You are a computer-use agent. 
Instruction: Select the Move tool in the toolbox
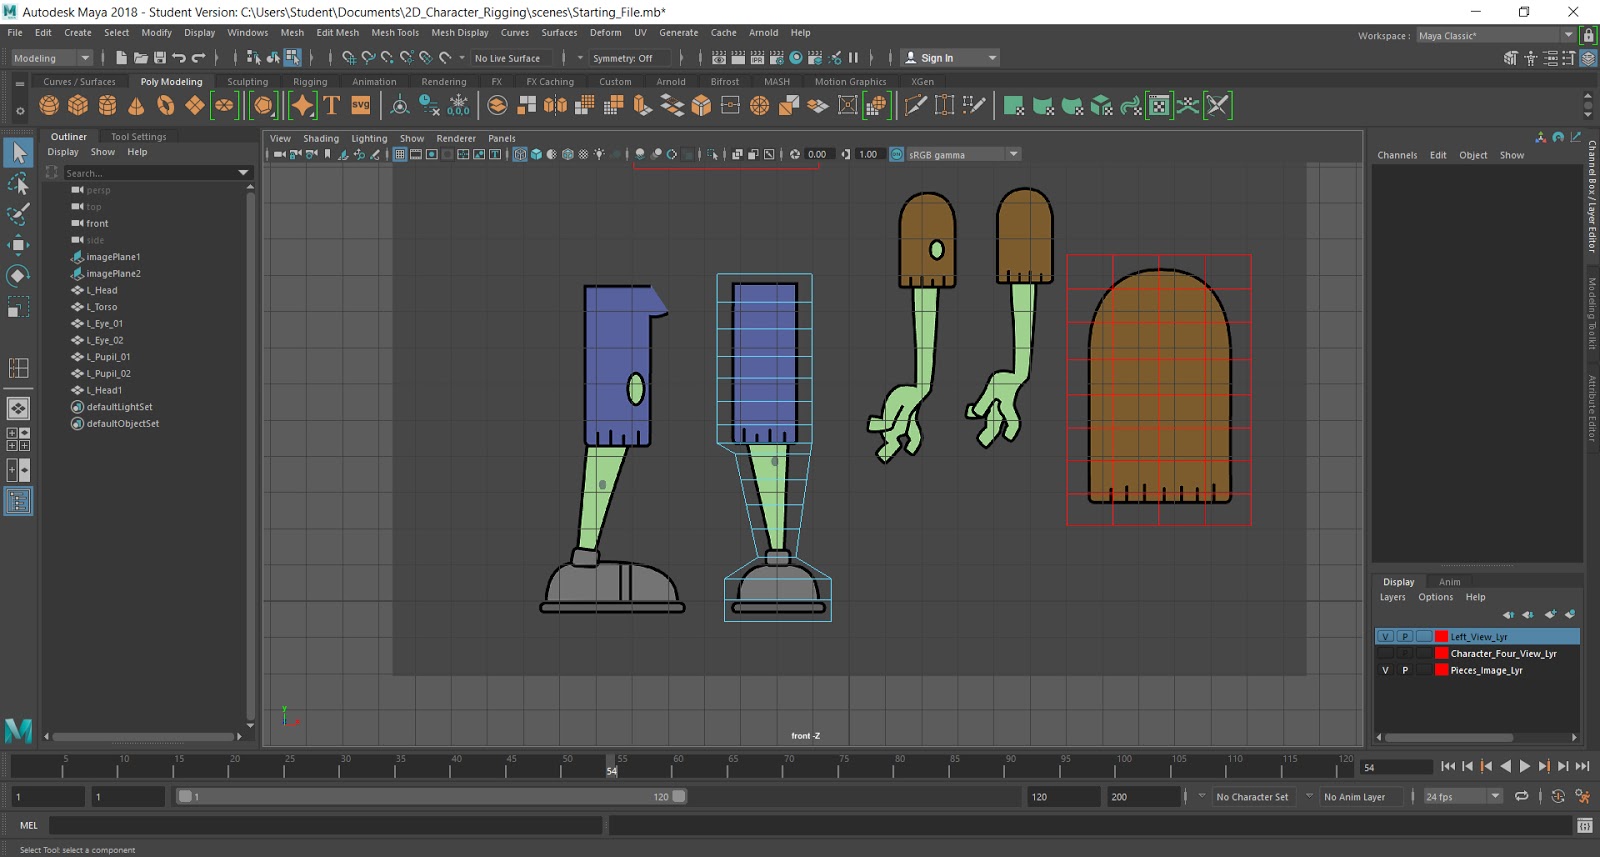(x=18, y=245)
